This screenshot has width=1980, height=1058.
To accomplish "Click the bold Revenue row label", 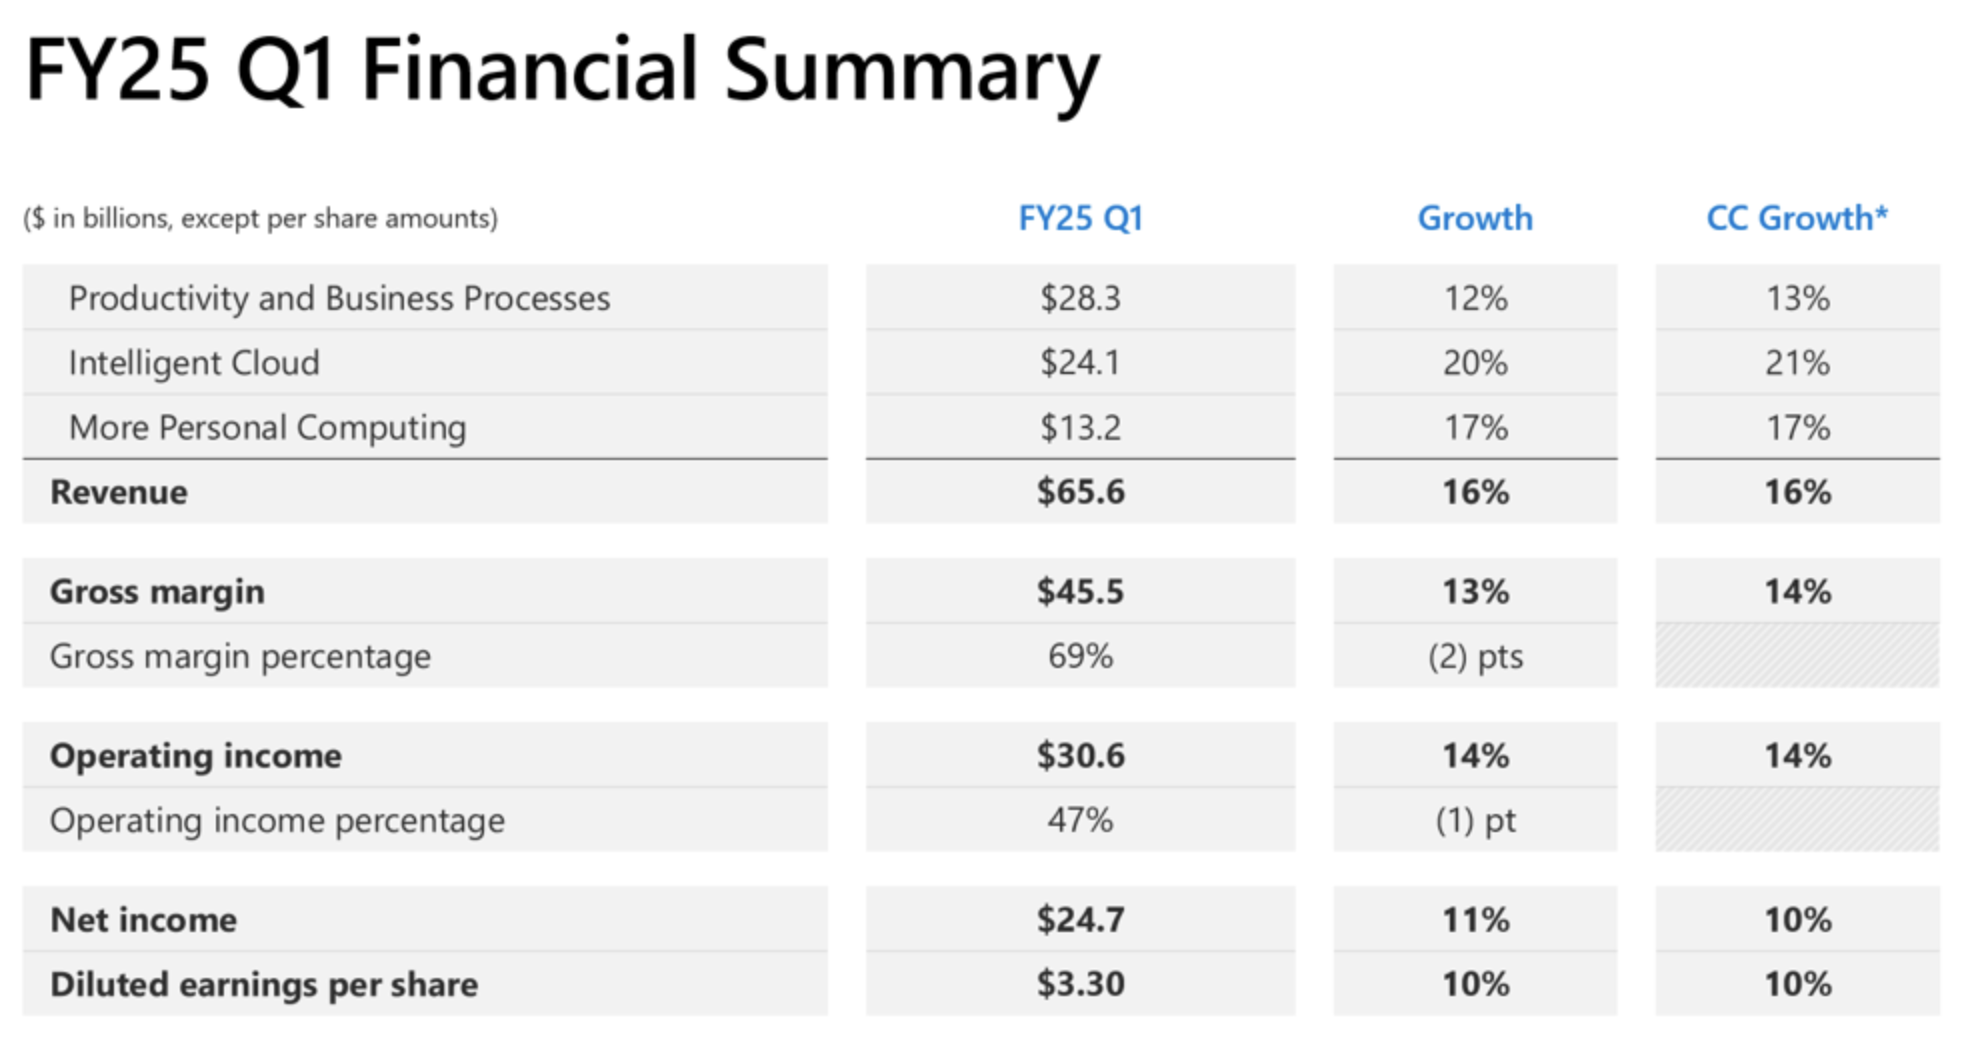I will [x=119, y=492].
